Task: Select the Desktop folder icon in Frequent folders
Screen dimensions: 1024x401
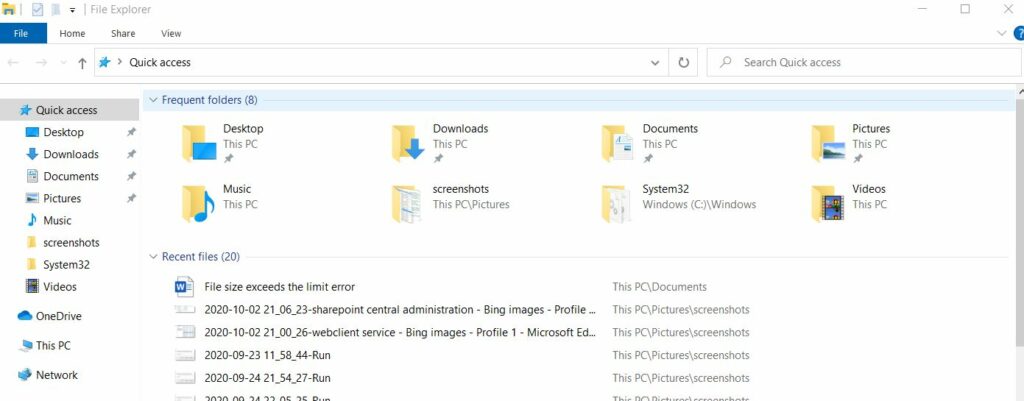Action: coord(199,143)
